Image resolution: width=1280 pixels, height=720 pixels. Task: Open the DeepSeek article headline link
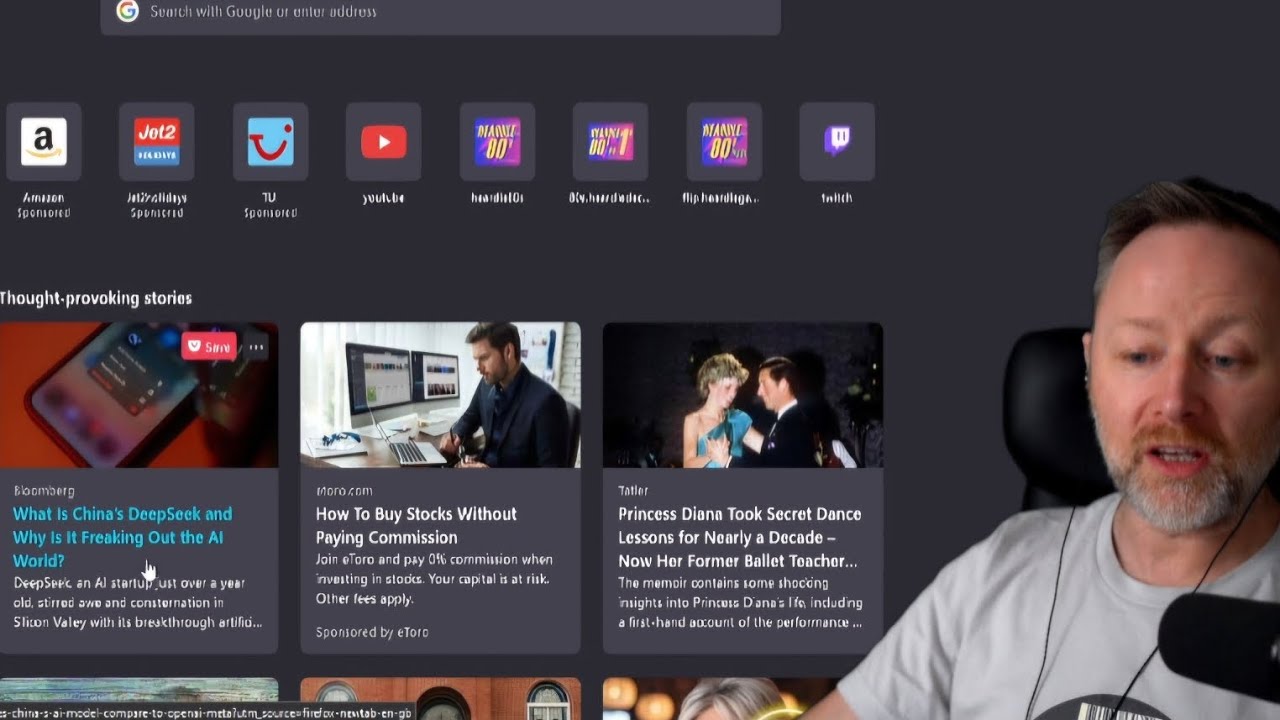tap(122, 537)
